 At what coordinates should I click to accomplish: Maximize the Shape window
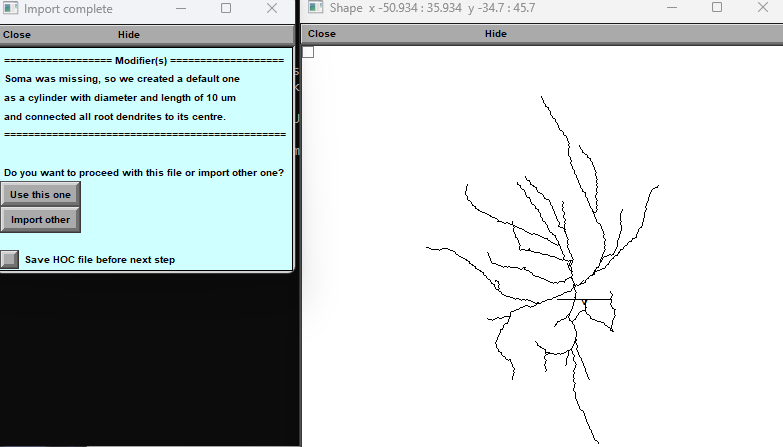tap(716, 8)
